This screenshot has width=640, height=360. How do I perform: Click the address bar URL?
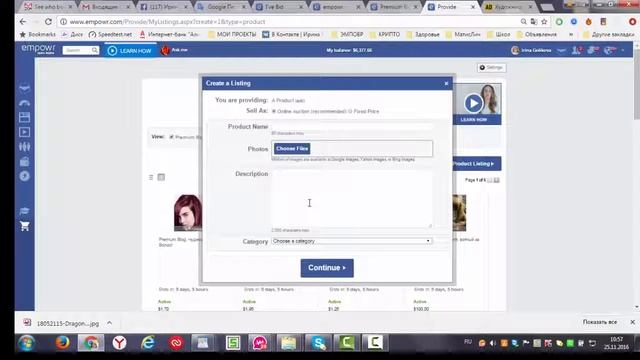point(167,22)
